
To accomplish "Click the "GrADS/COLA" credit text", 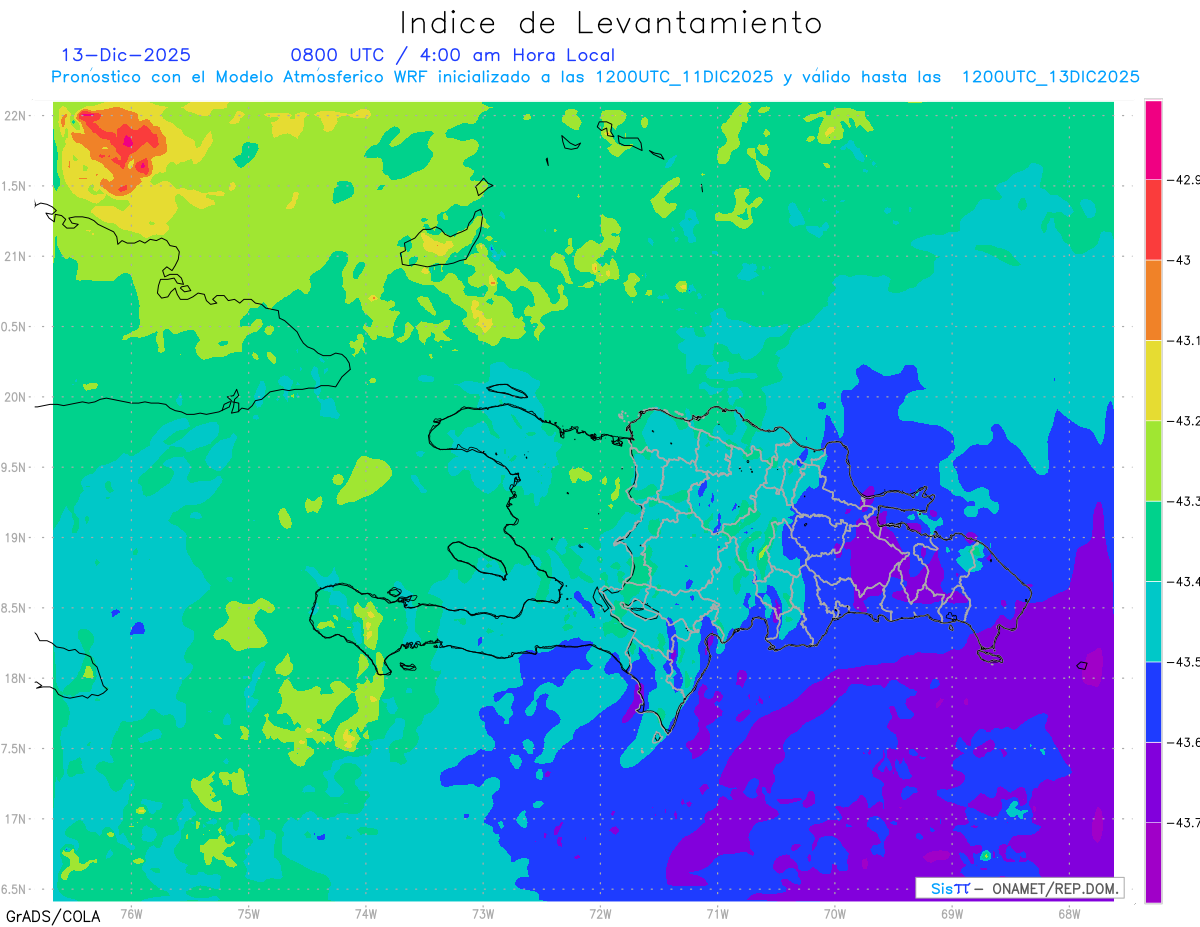I will (x=53, y=916).
